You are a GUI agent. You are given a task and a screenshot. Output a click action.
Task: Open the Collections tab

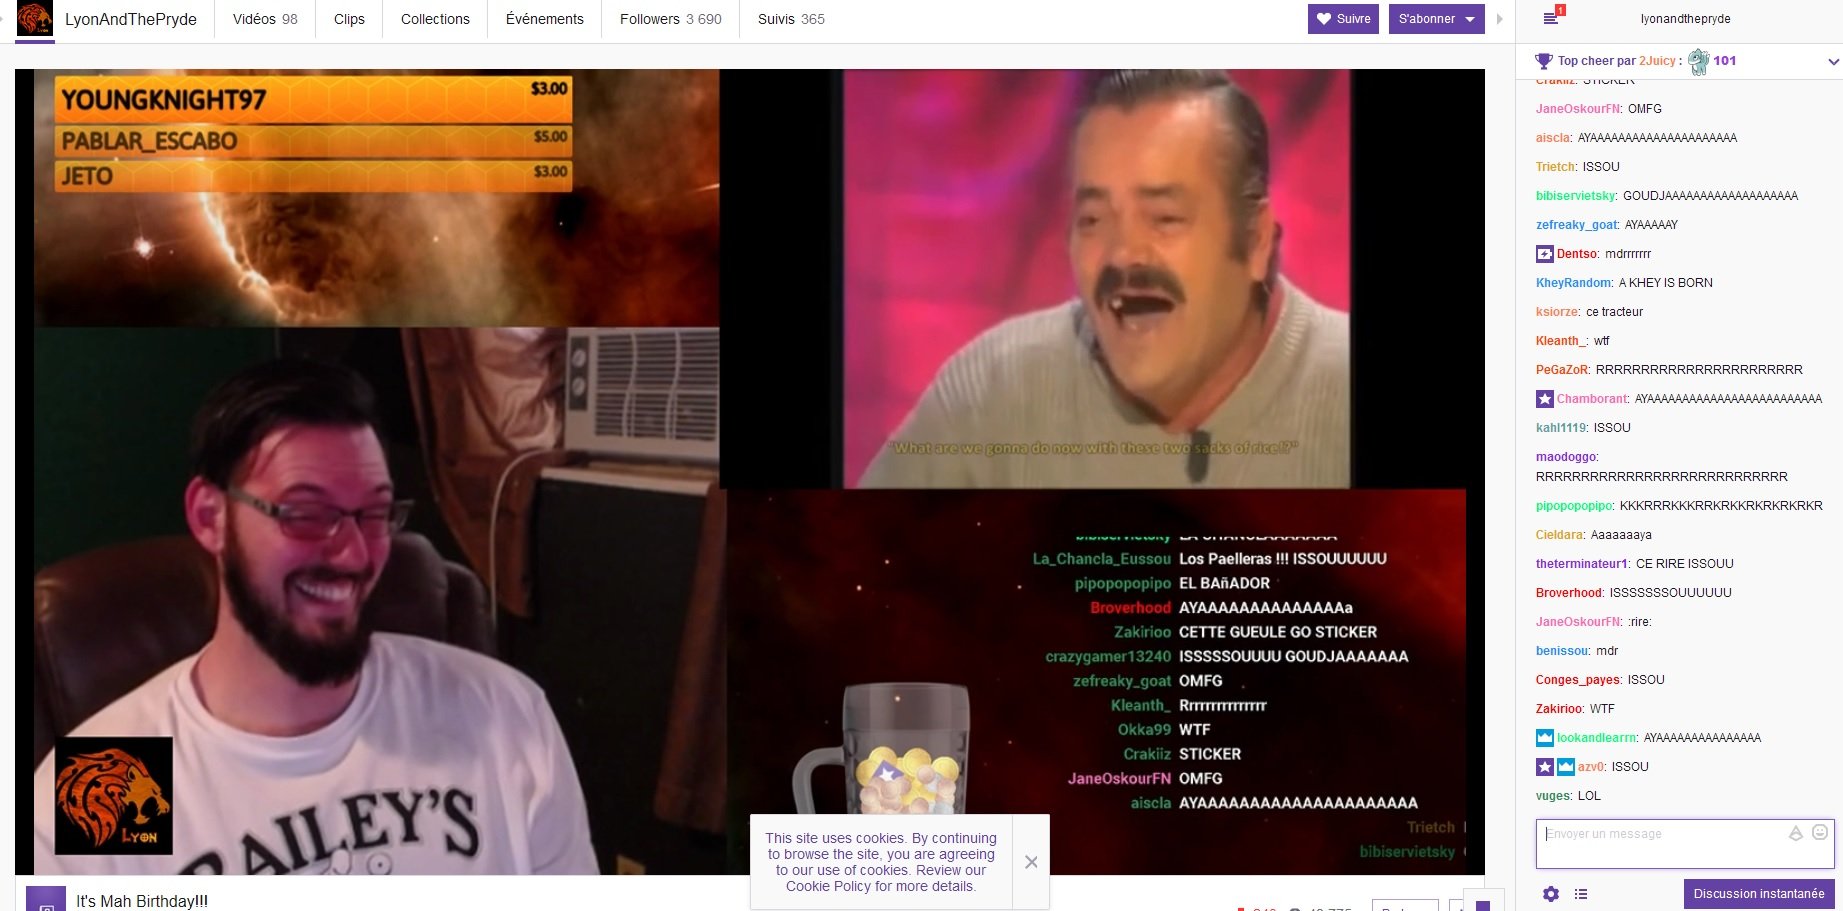pyautogui.click(x=435, y=19)
